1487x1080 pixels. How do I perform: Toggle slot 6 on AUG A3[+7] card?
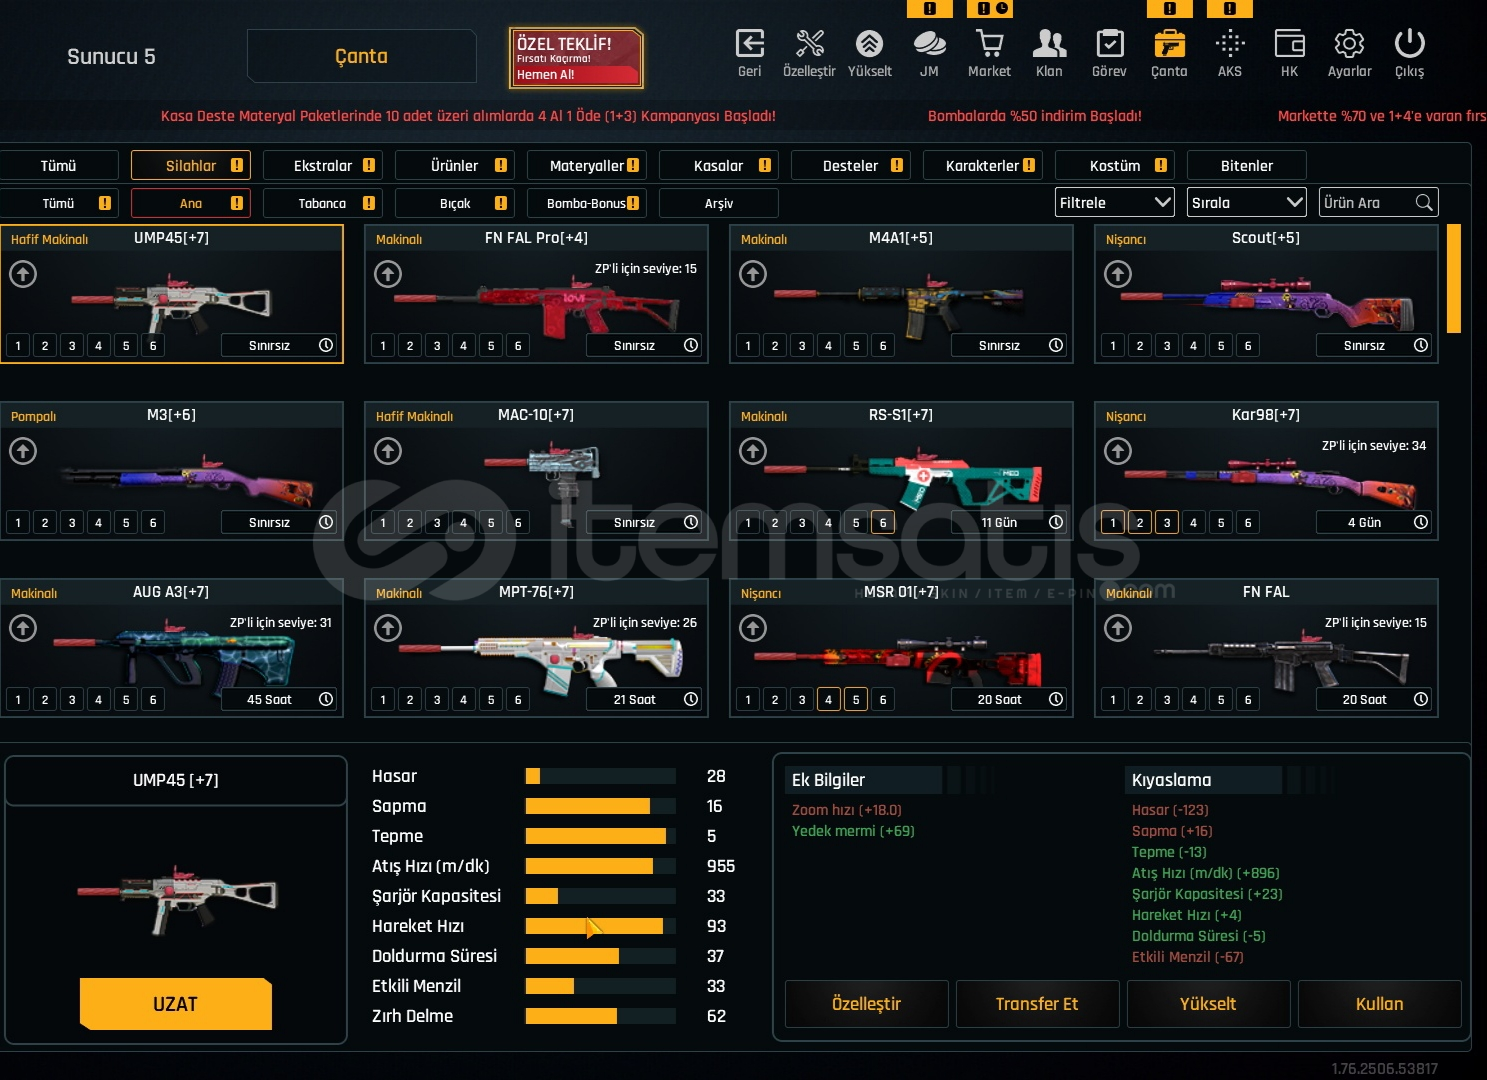(153, 699)
